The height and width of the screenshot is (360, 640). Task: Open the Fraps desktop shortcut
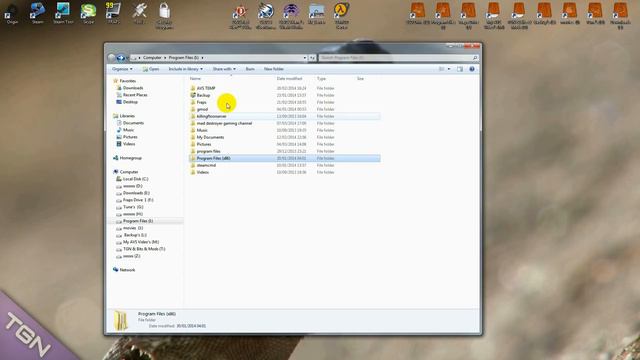pos(113,13)
